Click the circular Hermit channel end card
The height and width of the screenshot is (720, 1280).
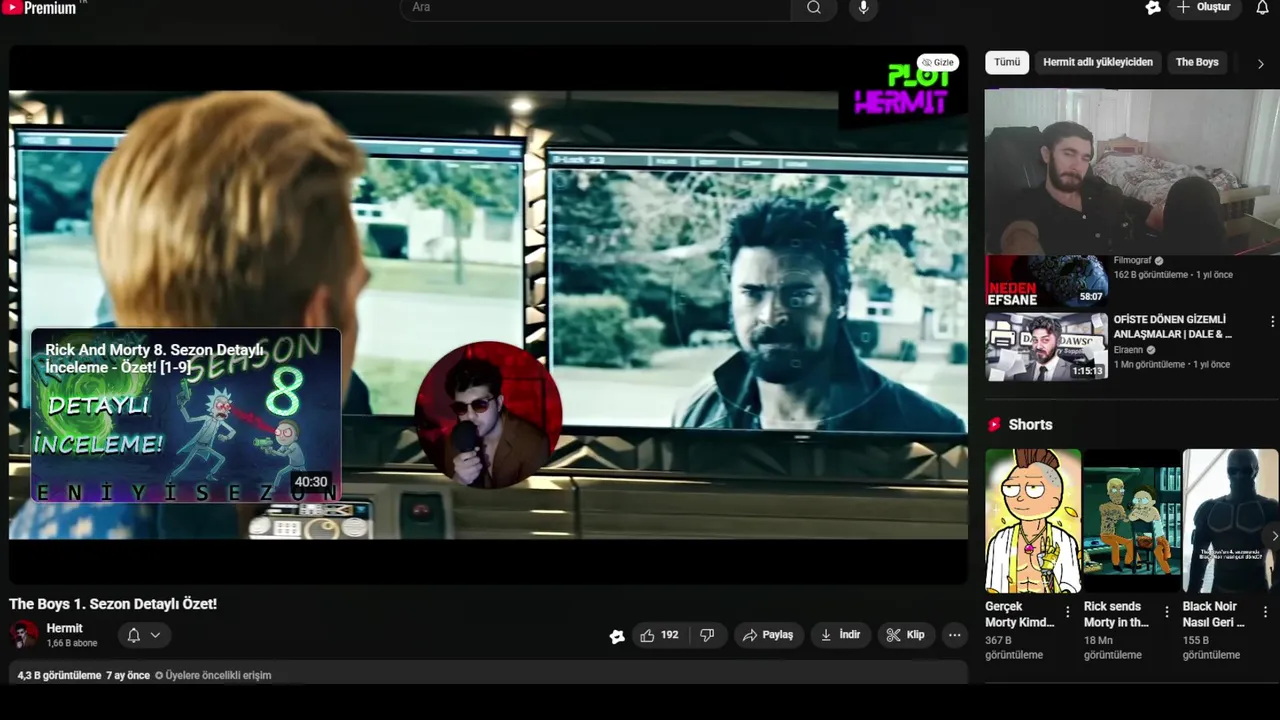click(488, 415)
